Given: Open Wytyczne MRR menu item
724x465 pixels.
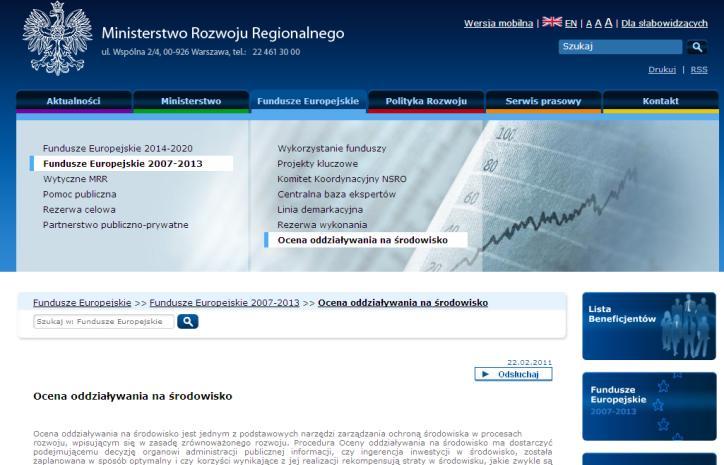Looking at the screenshot, I should [75, 179].
